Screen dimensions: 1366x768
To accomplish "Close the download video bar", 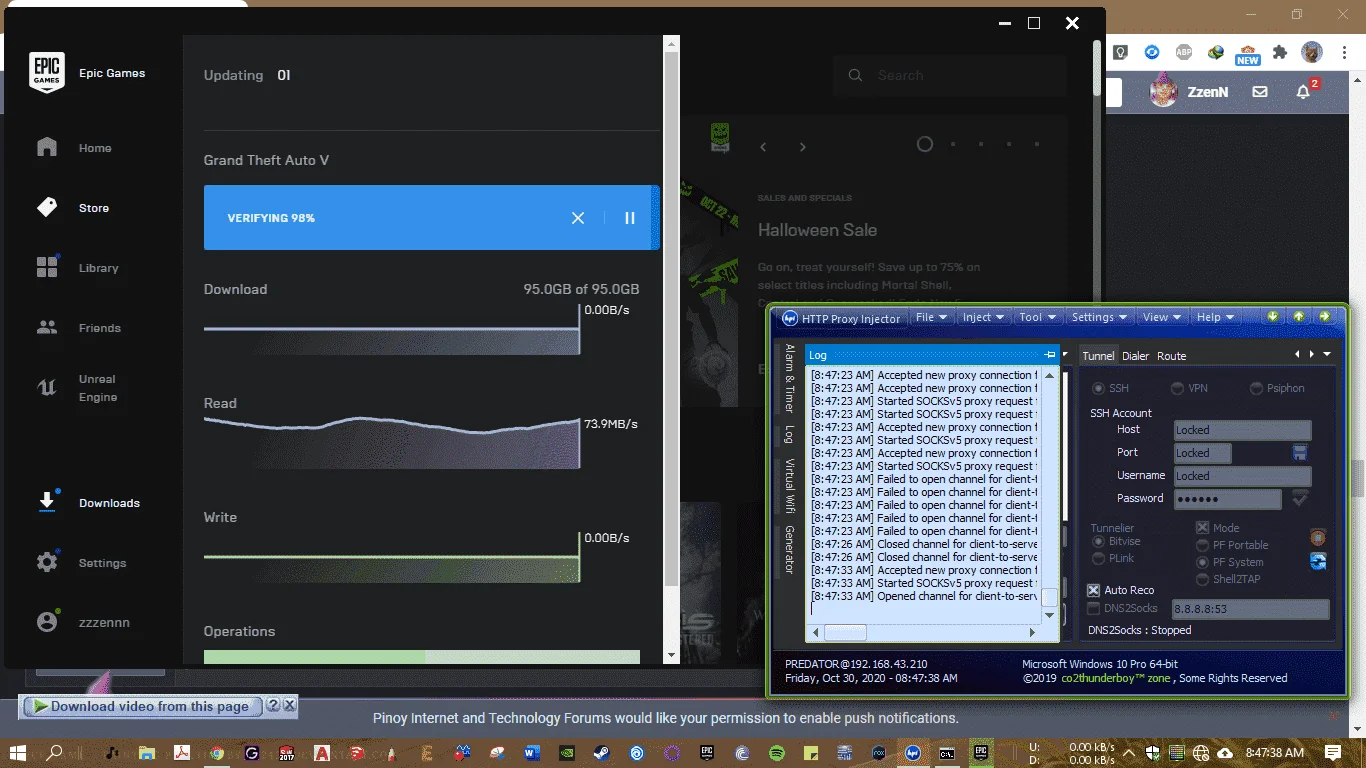I will pyautogui.click(x=289, y=706).
